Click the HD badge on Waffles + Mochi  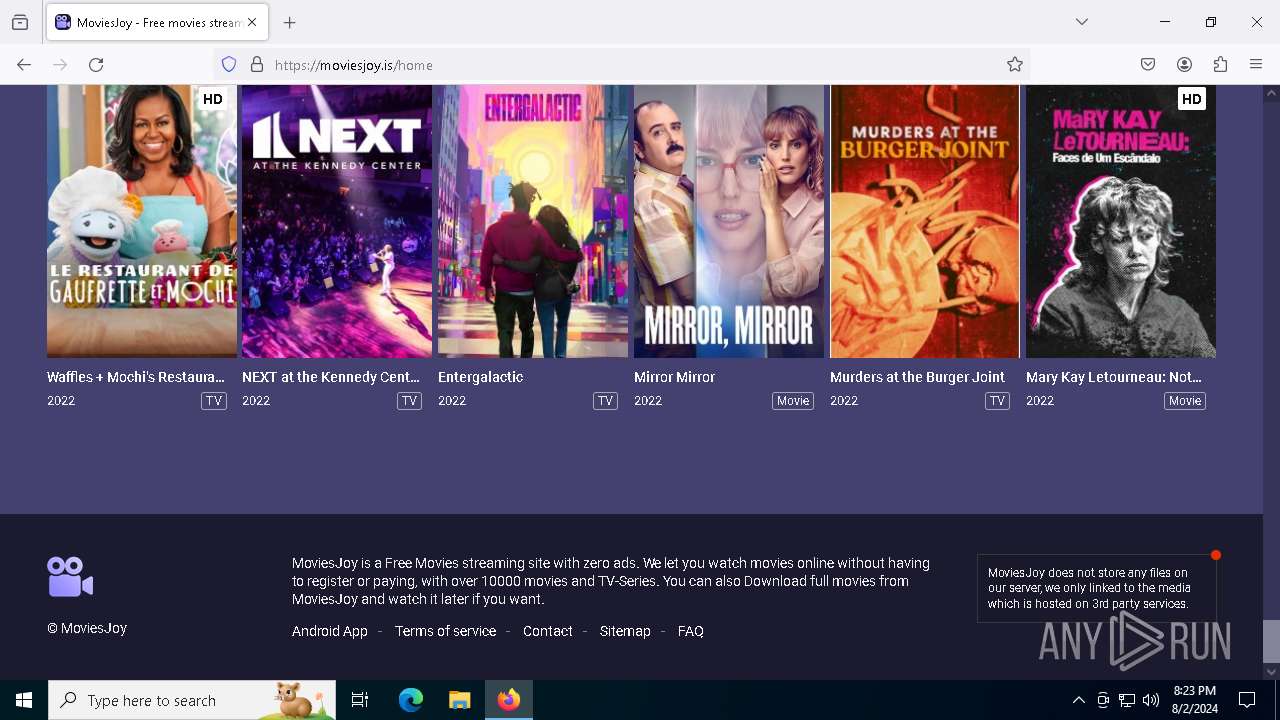(212, 99)
